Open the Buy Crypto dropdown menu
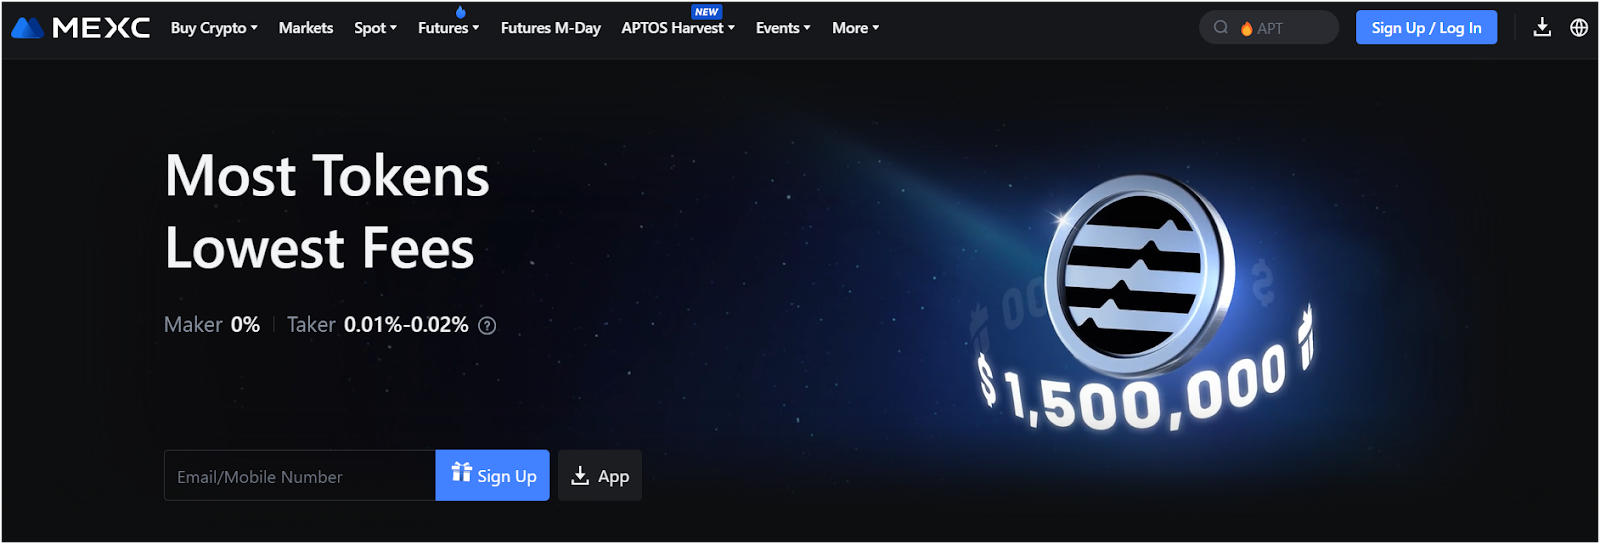 pyautogui.click(x=214, y=28)
